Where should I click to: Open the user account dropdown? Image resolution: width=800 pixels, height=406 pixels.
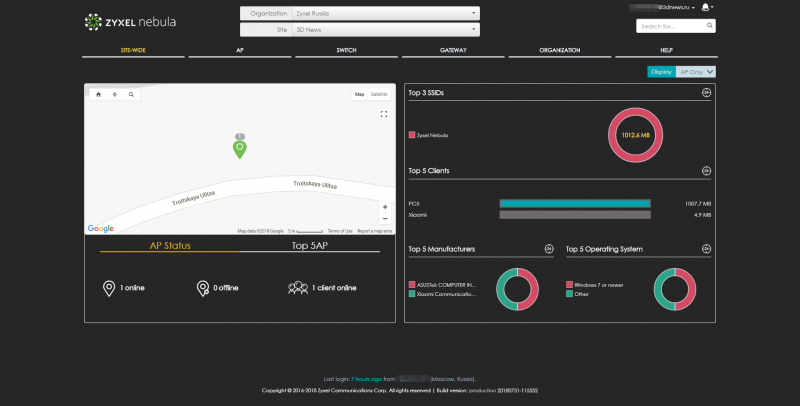(662, 7)
